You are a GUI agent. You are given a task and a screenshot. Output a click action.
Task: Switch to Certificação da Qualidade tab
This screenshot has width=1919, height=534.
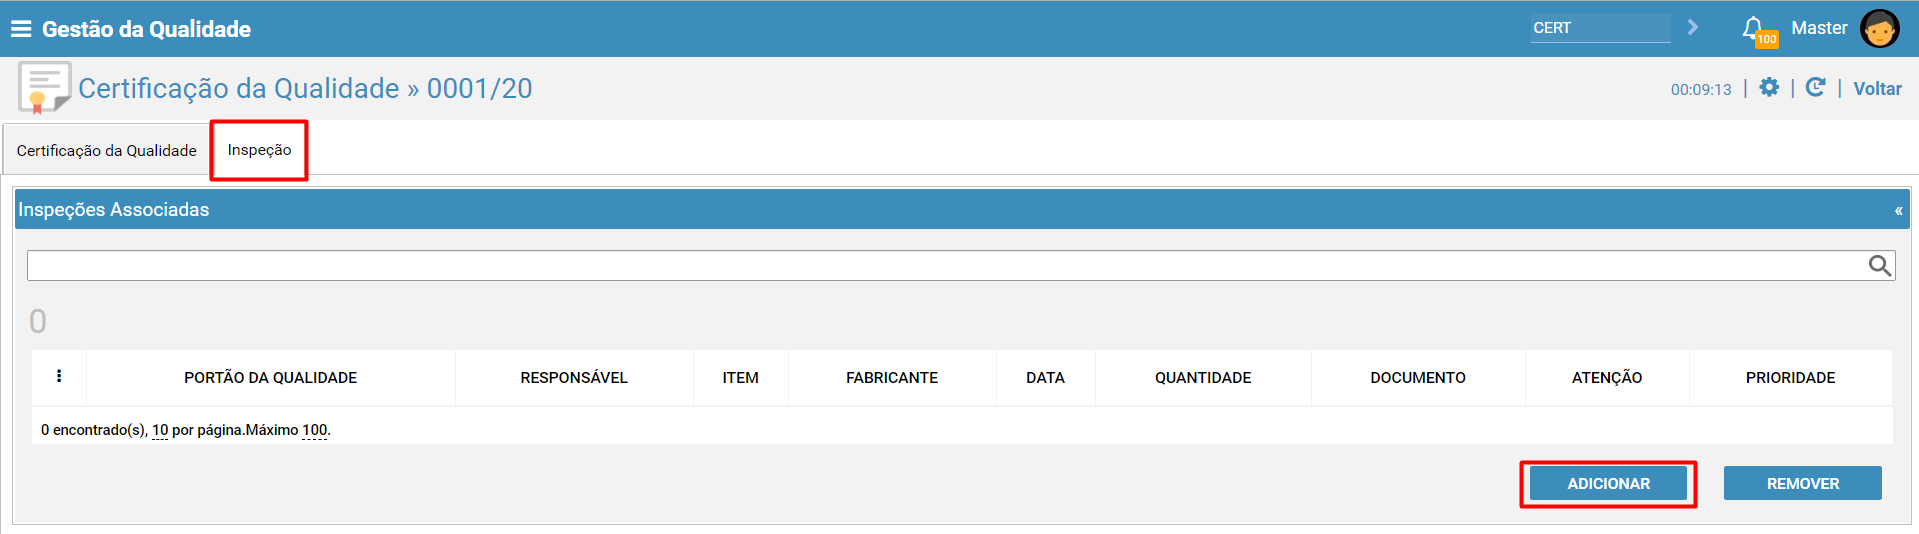[106, 150]
